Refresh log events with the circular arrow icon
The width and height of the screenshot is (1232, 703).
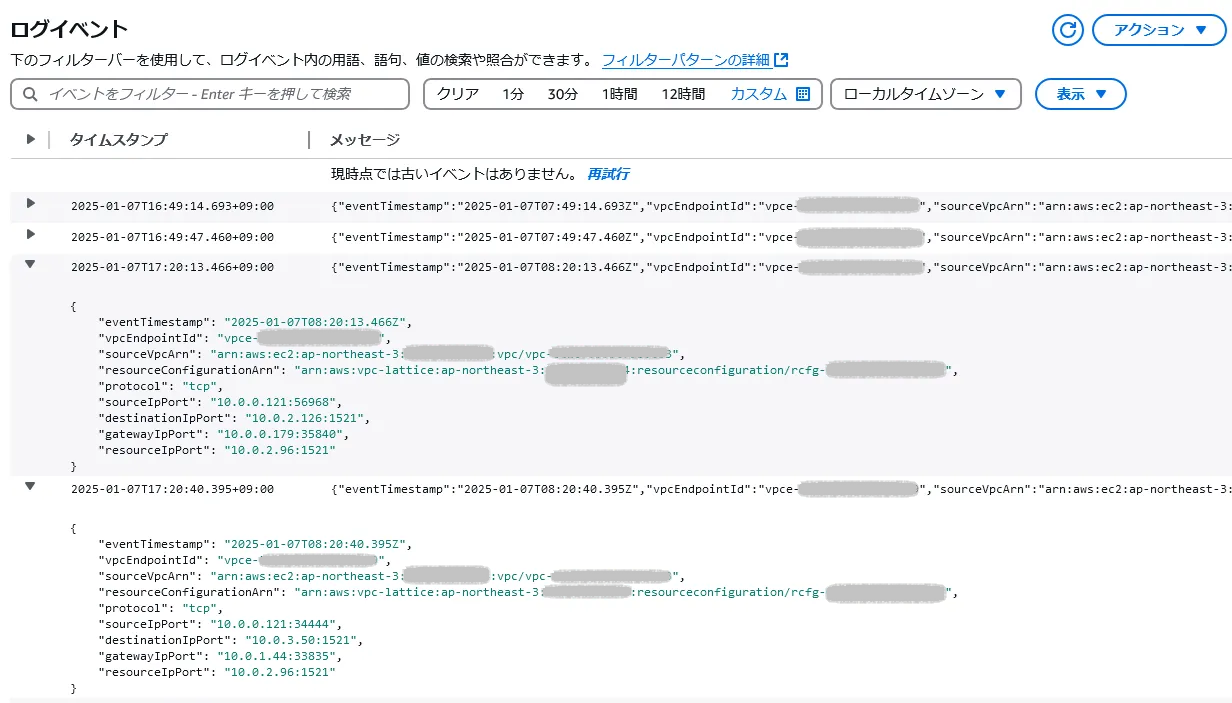pos(1068,30)
